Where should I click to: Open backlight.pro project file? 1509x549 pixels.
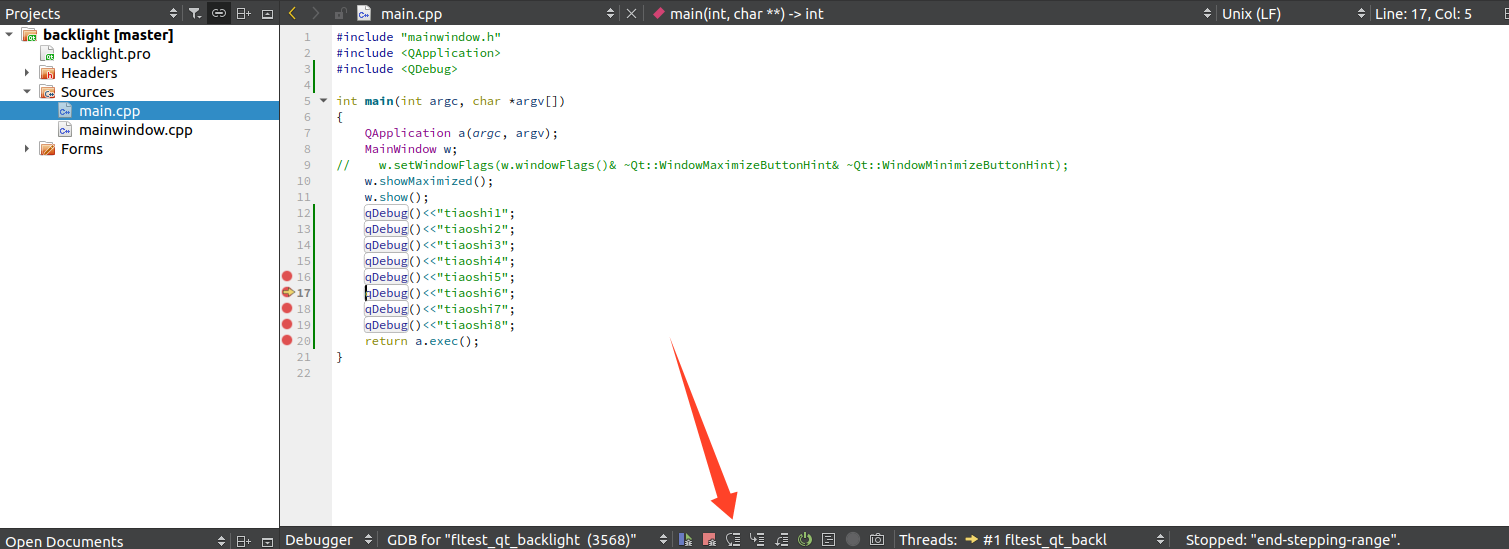click(x=105, y=54)
